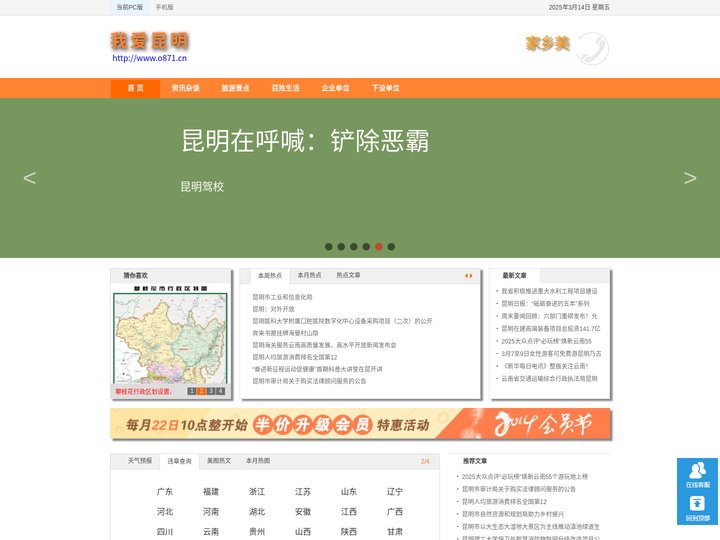This screenshot has width=720, height=540.
Task: Select second carousel indicator dot
Action: 341,247
